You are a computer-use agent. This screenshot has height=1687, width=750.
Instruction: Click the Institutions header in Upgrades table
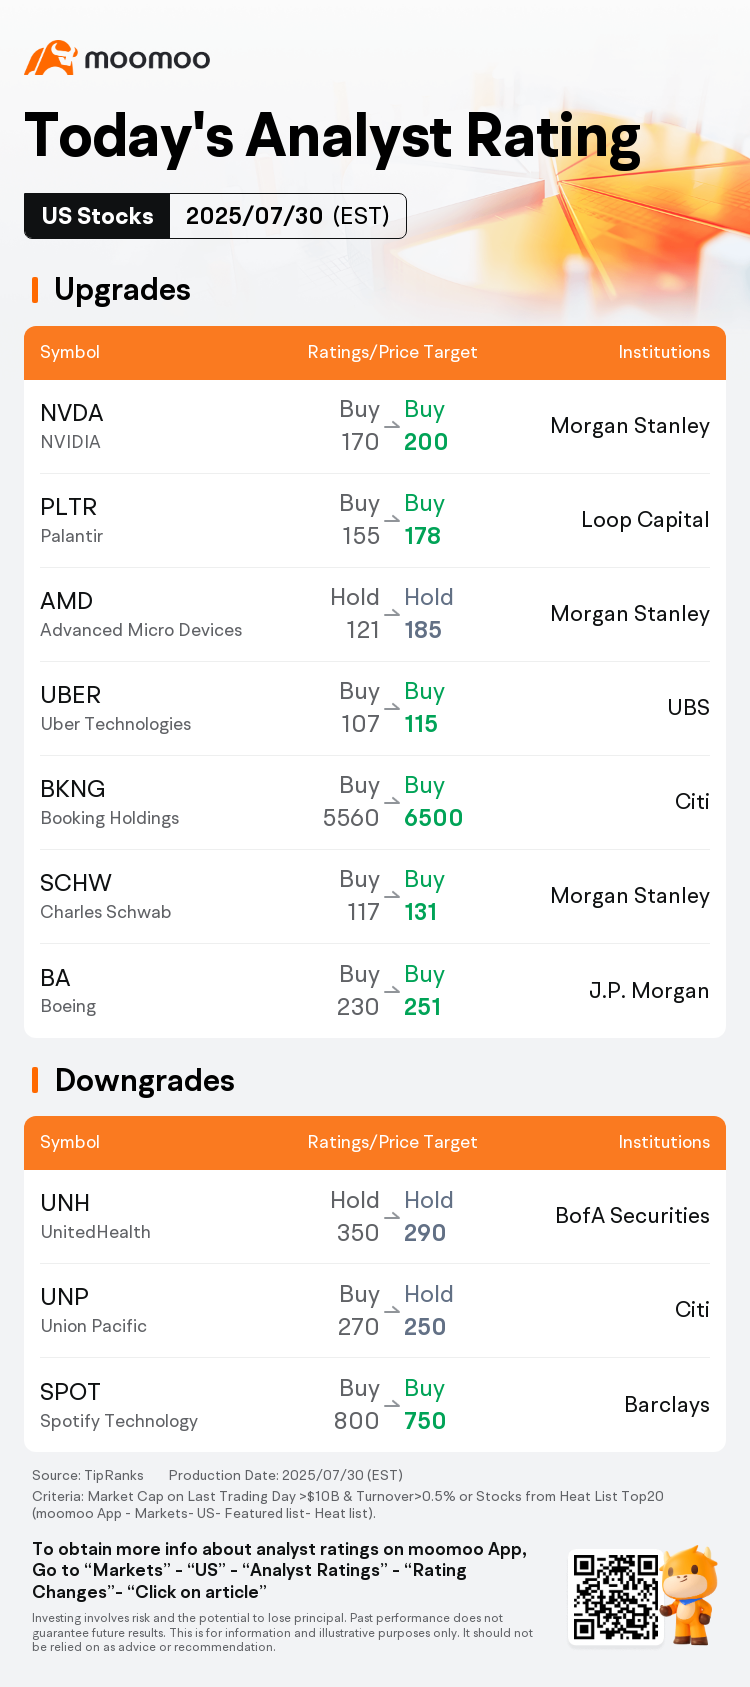pos(664,352)
